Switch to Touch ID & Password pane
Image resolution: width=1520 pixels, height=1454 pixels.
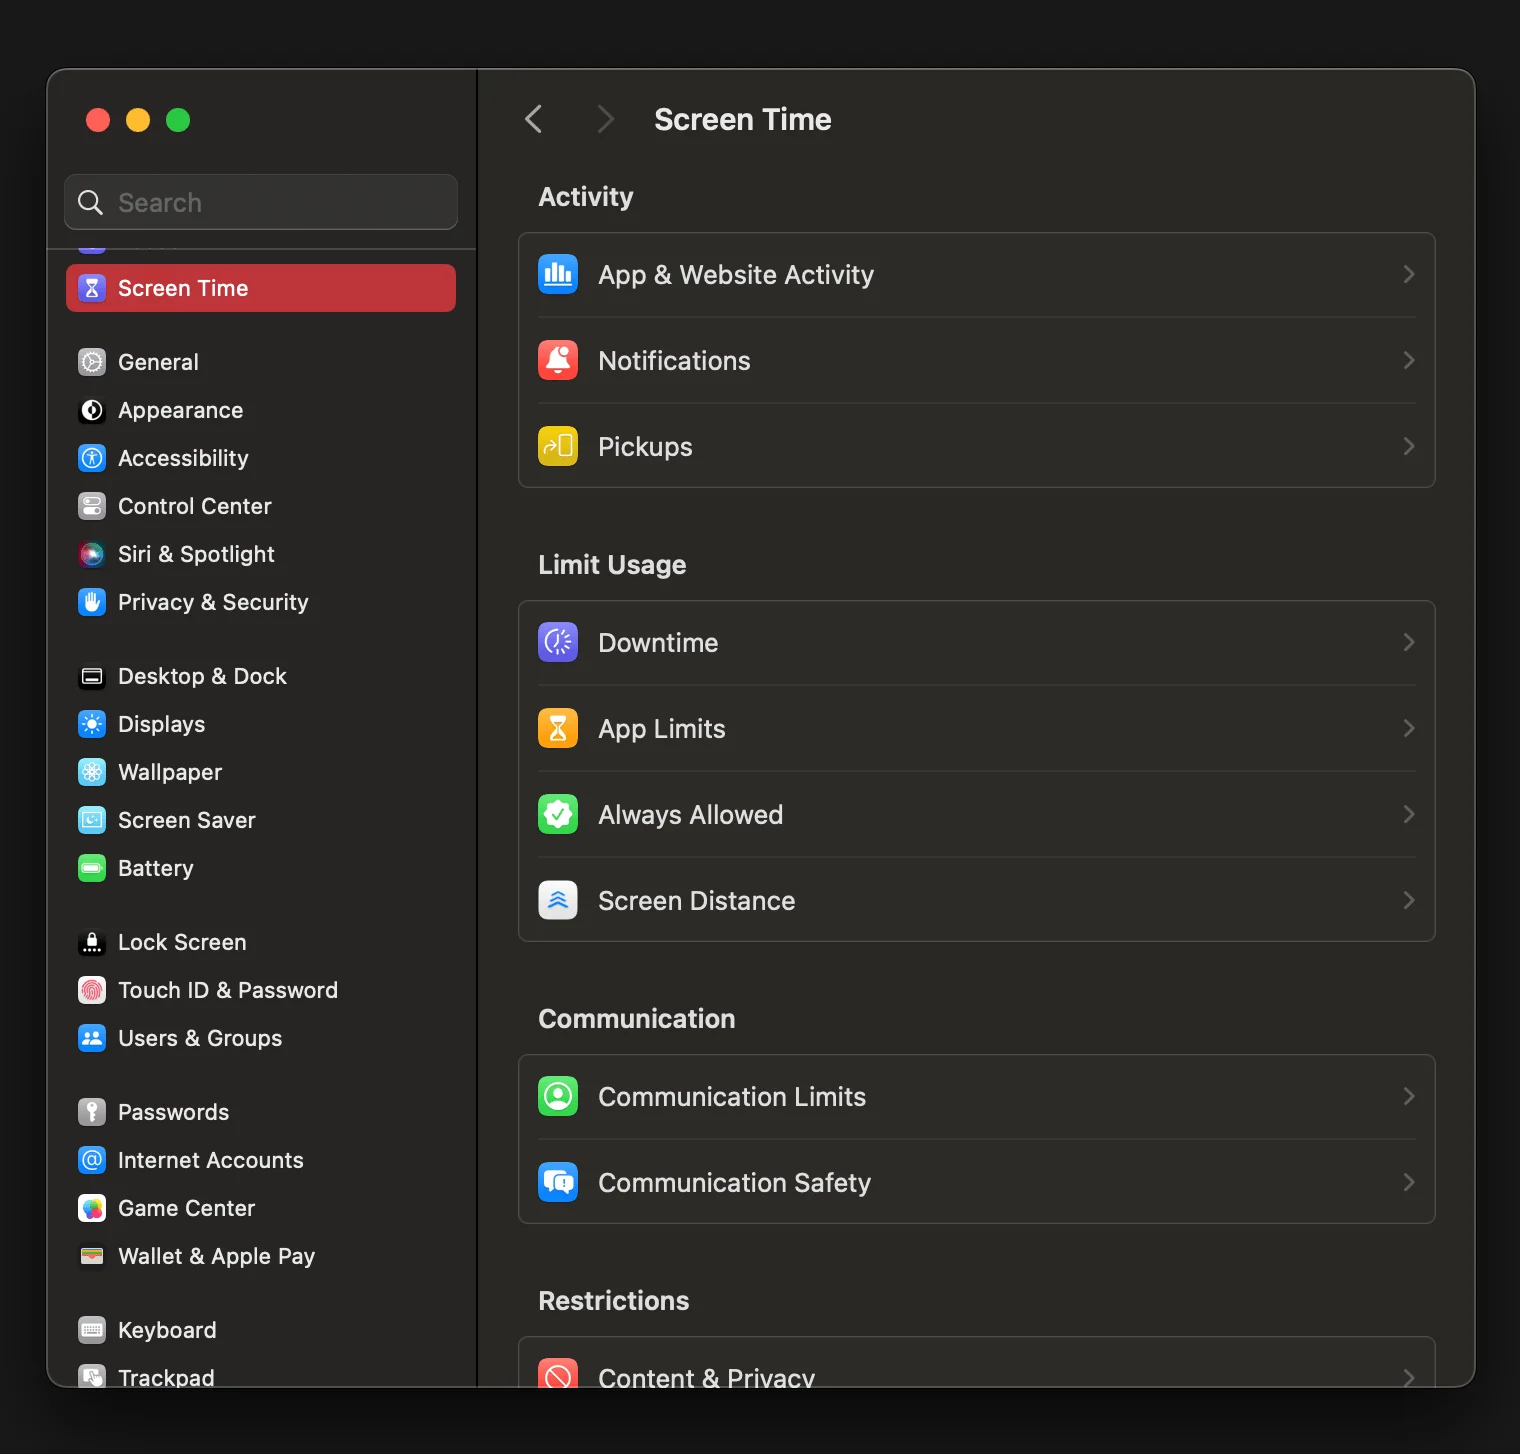click(227, 990)
